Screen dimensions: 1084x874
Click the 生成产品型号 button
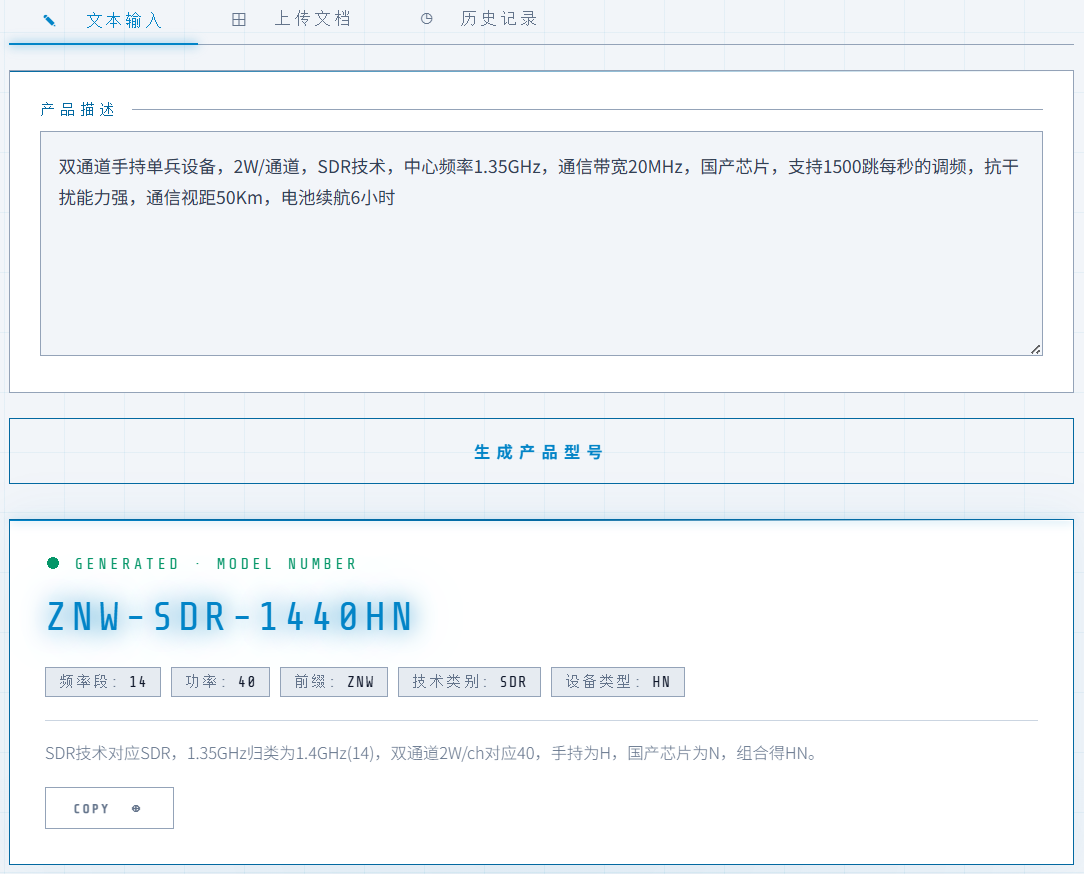click(541, 451)
